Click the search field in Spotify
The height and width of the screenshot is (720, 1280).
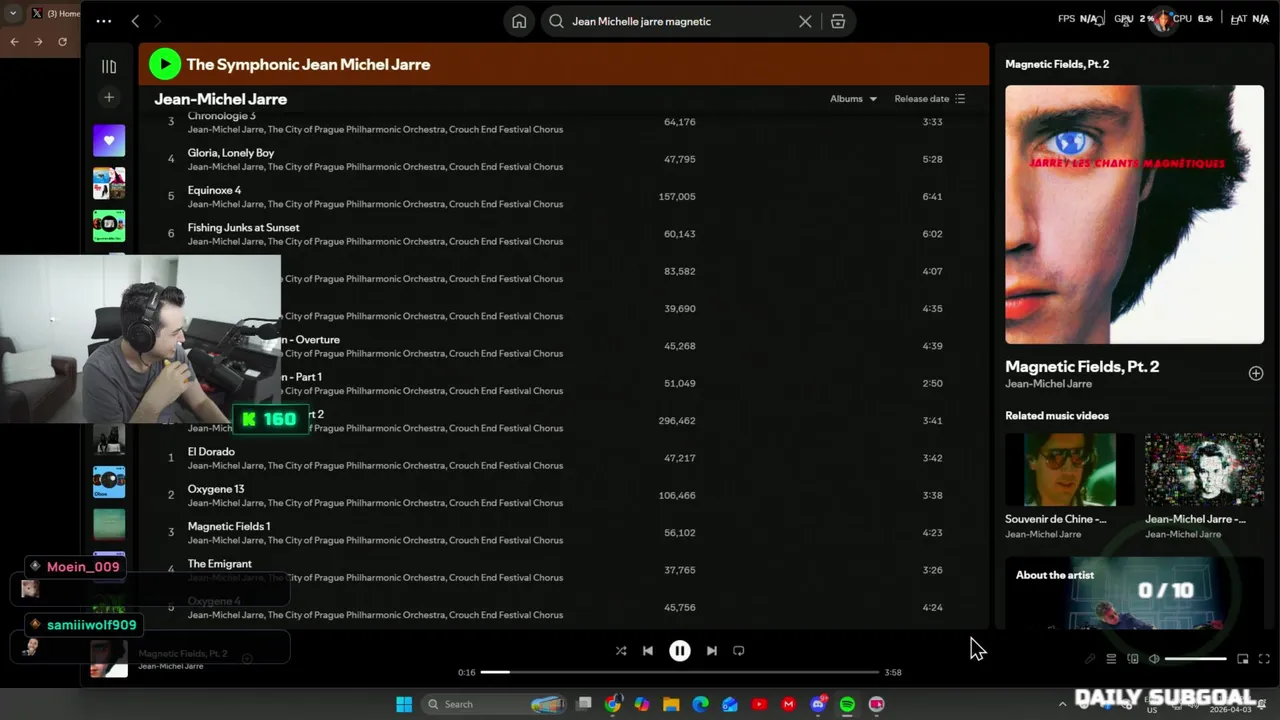coord(680,21)
